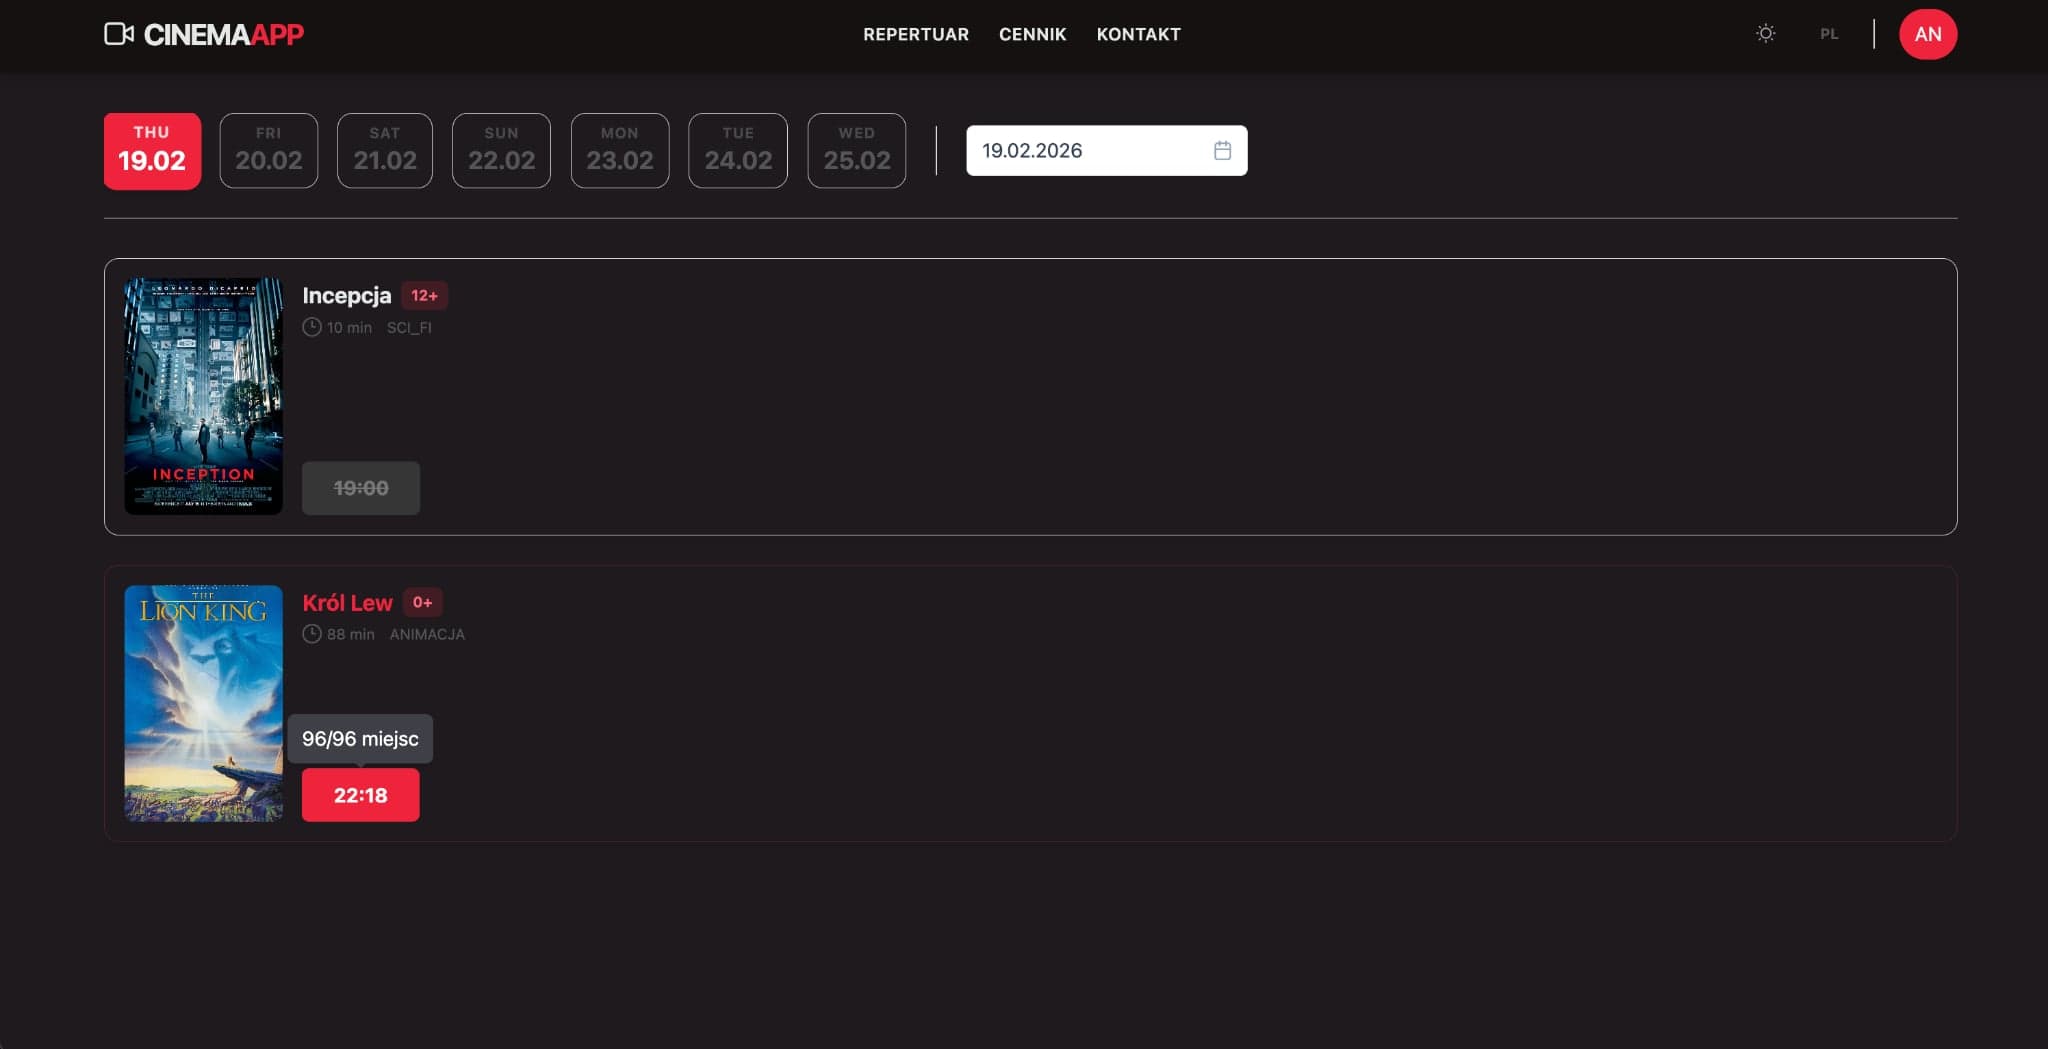Click the 12+ age badge on Incepcja
This screenshot has height=1049, width=2048.
point(425,295)
